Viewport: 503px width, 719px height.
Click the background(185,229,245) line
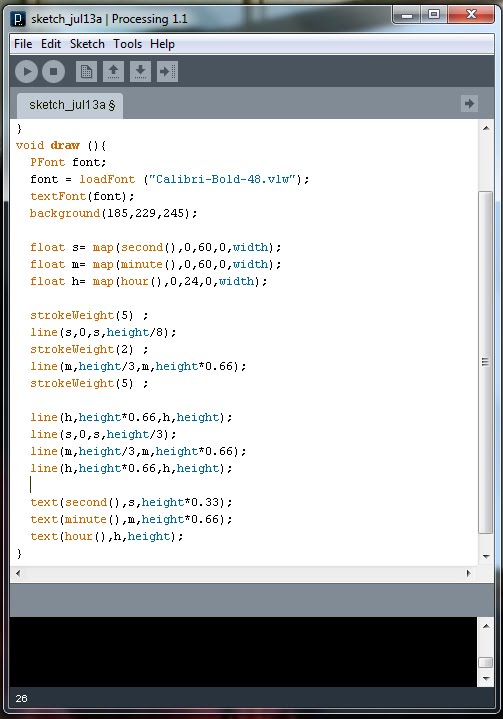[113, 213]
